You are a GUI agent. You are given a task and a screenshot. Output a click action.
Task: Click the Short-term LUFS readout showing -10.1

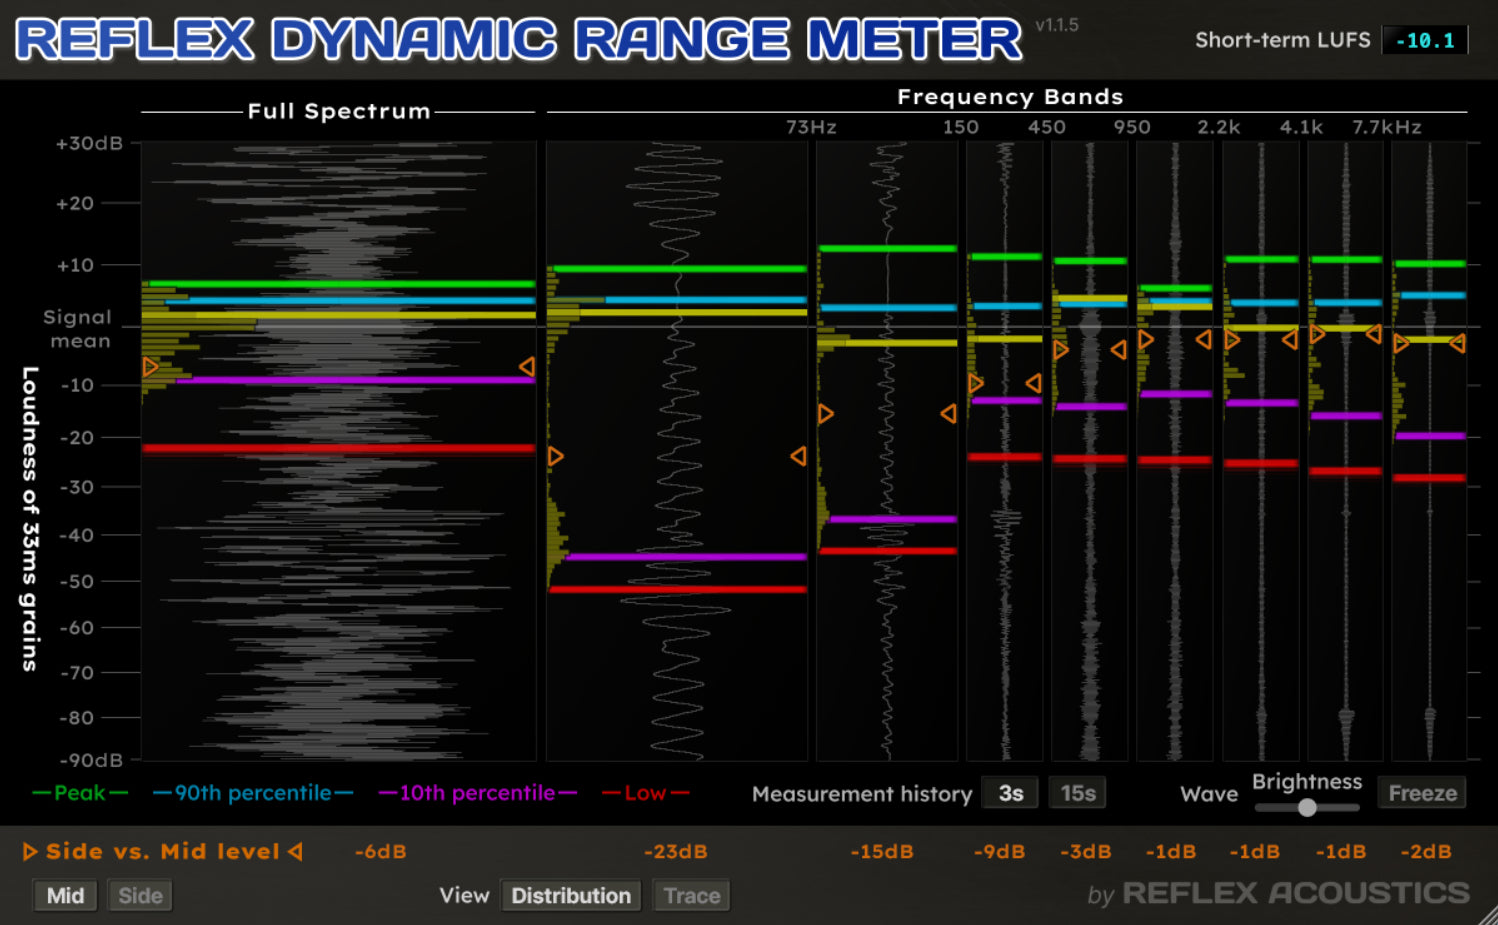[x=1425, y=41]
